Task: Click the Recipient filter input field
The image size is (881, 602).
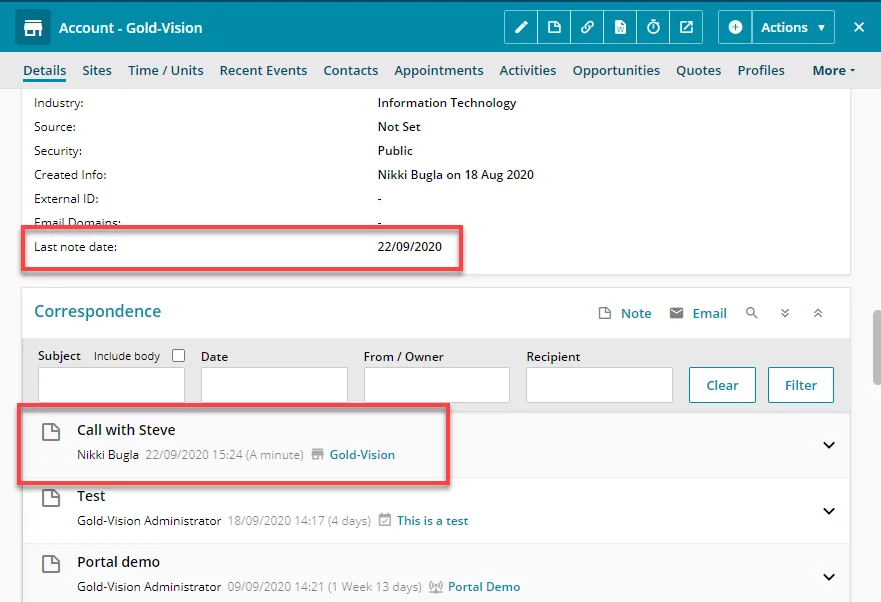Action: (599, 385)
